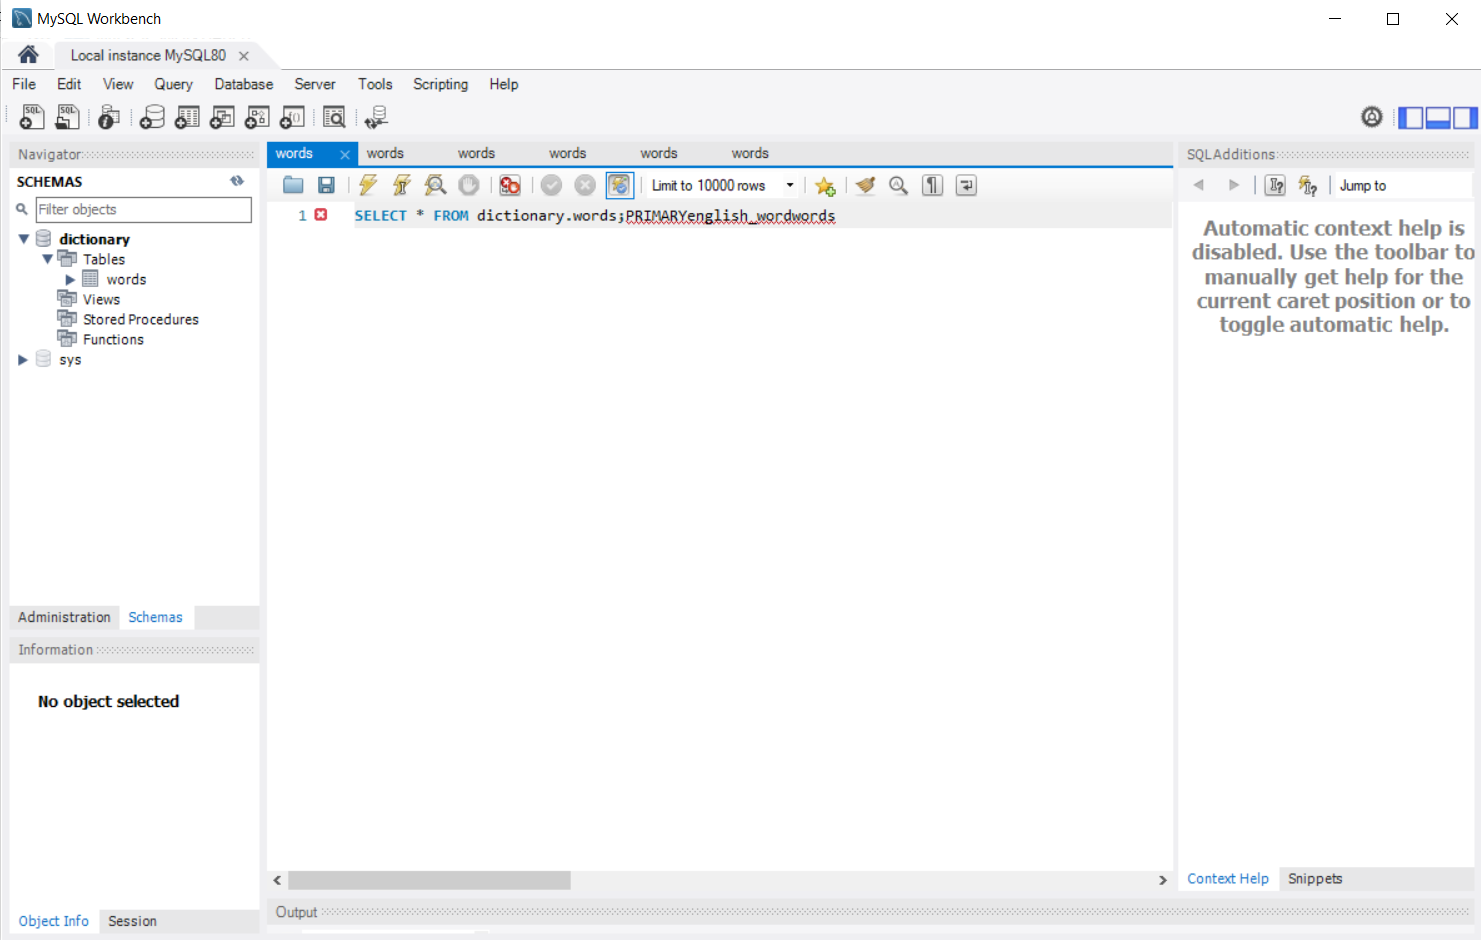1481x940 pixels.
Task: Create a new SQL tab for queries
Action: point(32,117)
